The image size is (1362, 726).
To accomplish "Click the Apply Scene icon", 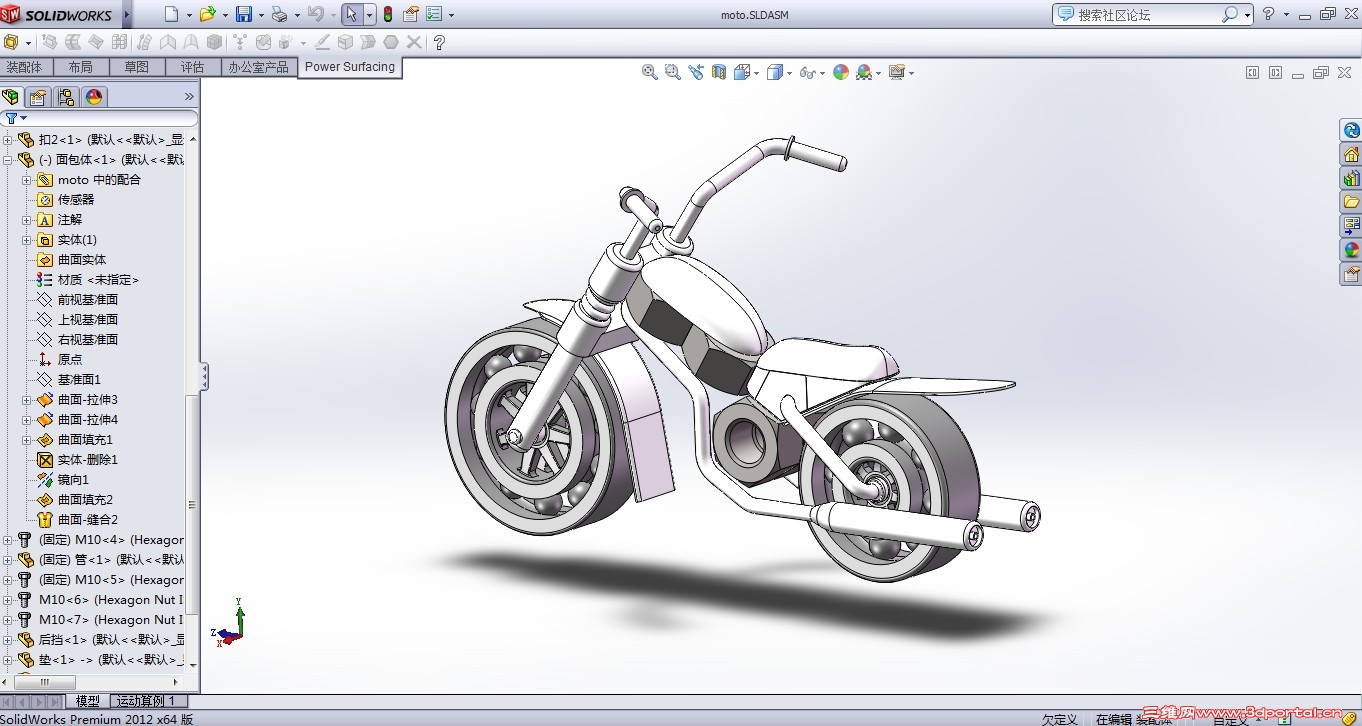I will coord(864,72).
